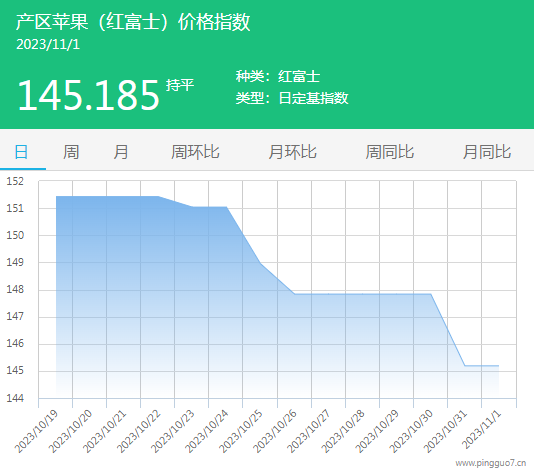Click the 持平 status label
This screenshot has height=474, width=534.
click(180, 85)
